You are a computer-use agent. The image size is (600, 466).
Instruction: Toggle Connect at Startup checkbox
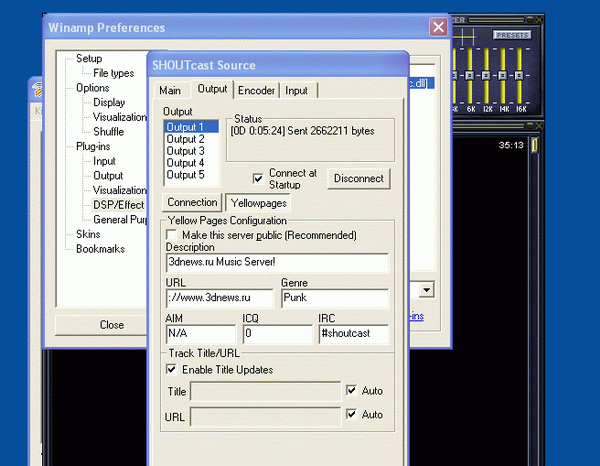click(258, 179)
